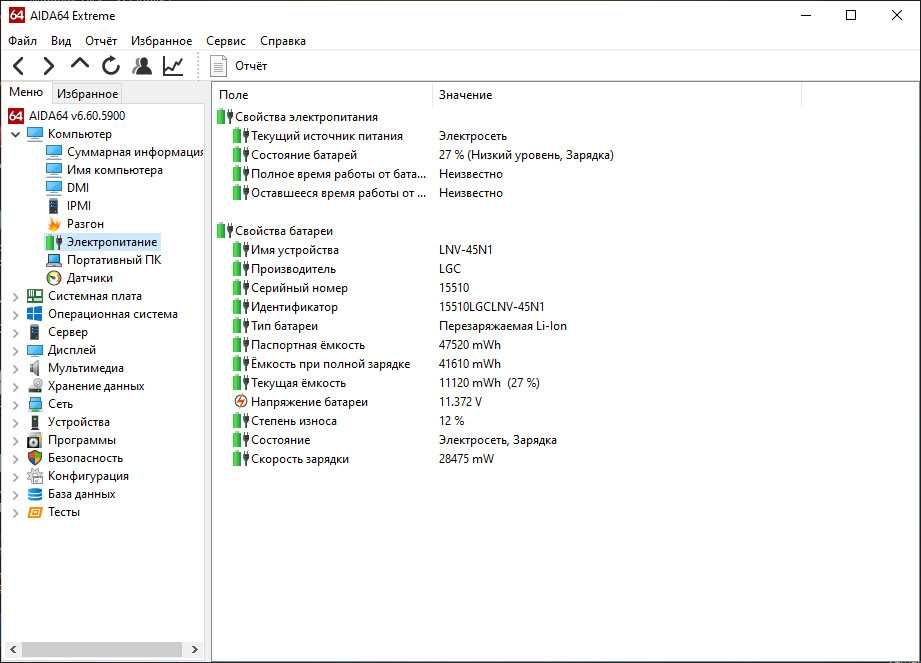Viewport: 921px width, 663px height.
Task: Maximize the AIDA64 Extreme window
Action: coord(851,15)
